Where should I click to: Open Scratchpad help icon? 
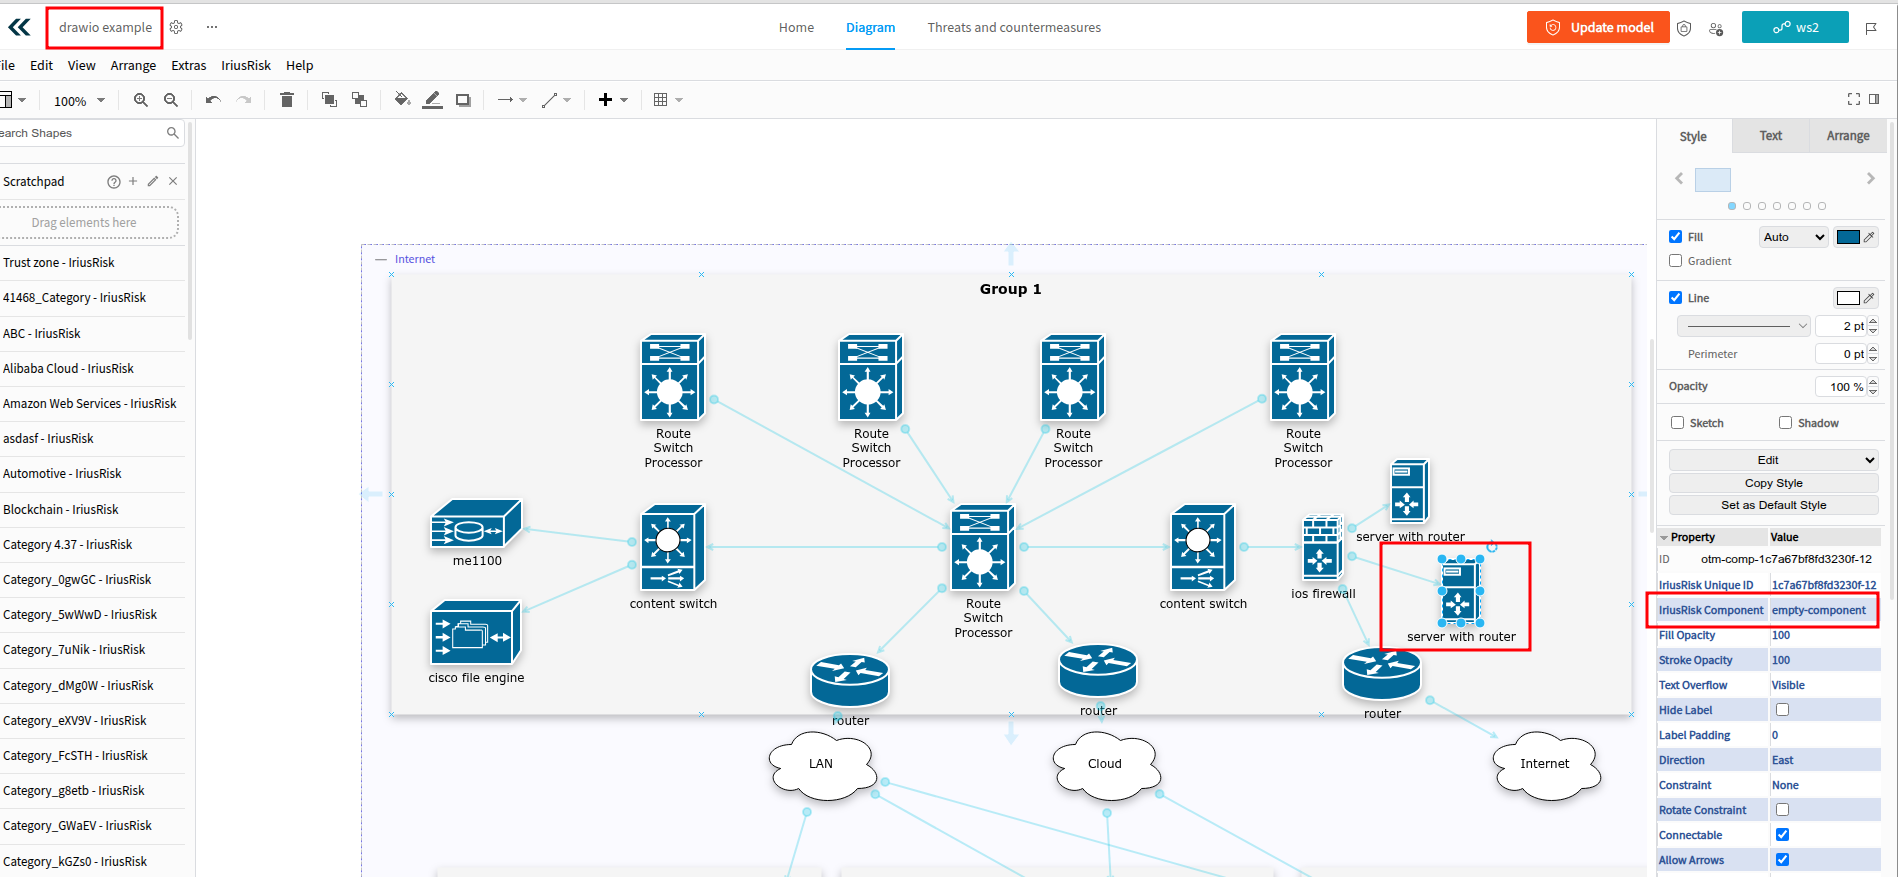coord(114,182)
